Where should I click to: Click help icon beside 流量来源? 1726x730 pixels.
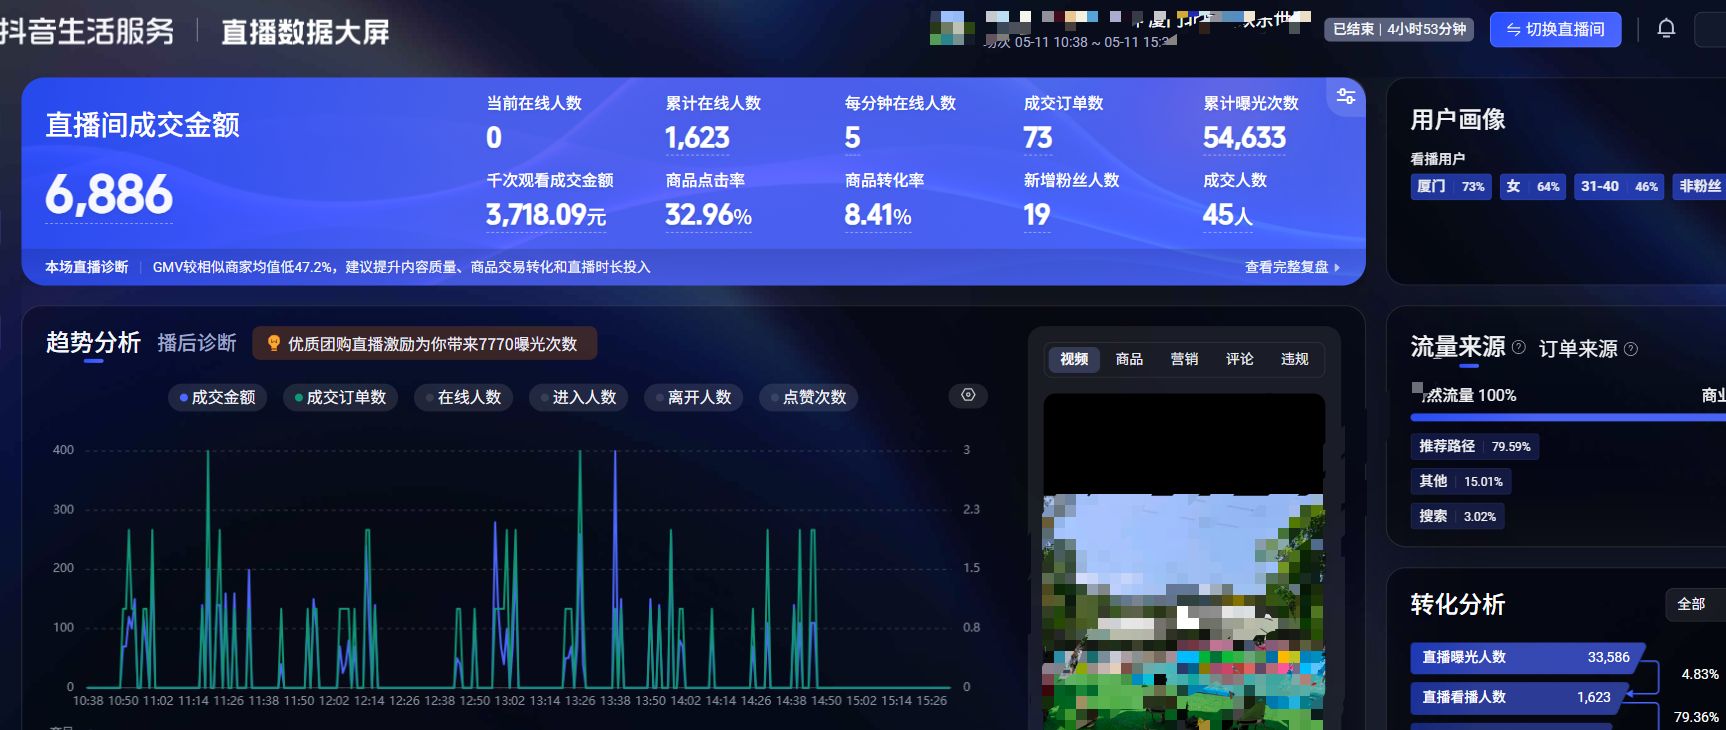[1519, 347]
